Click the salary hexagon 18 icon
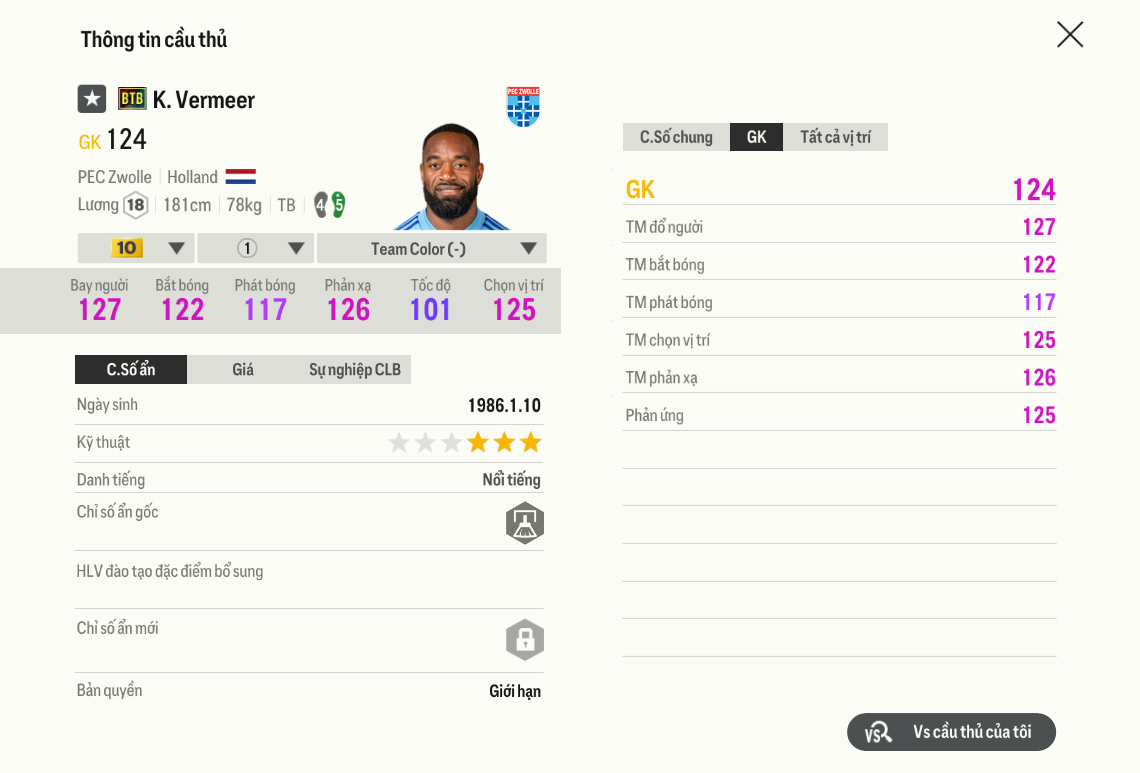1140x773 pixels. (x=135, y=205)
